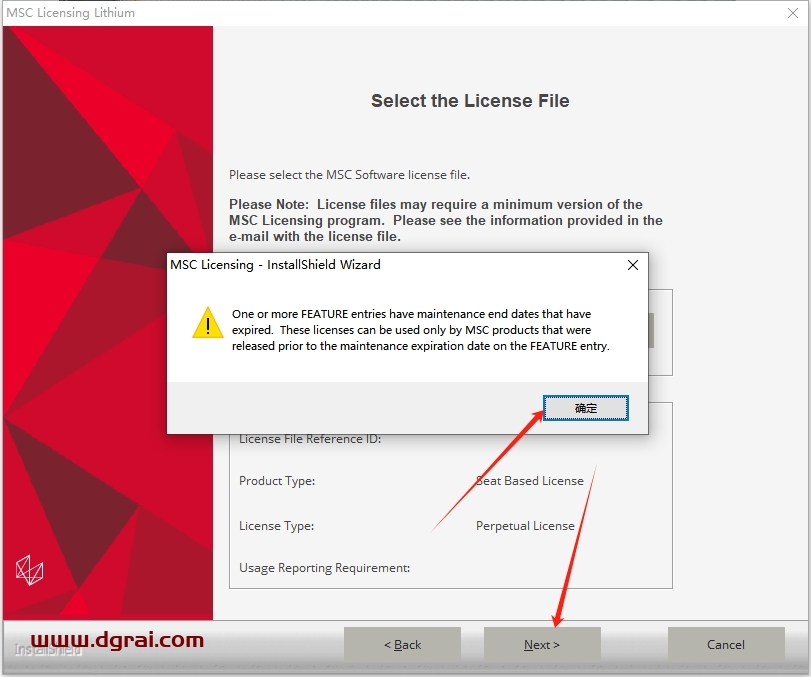
Task: Close the MSC Licensing Lithium window
Action: pyautogui.click(x=793, y=13)
